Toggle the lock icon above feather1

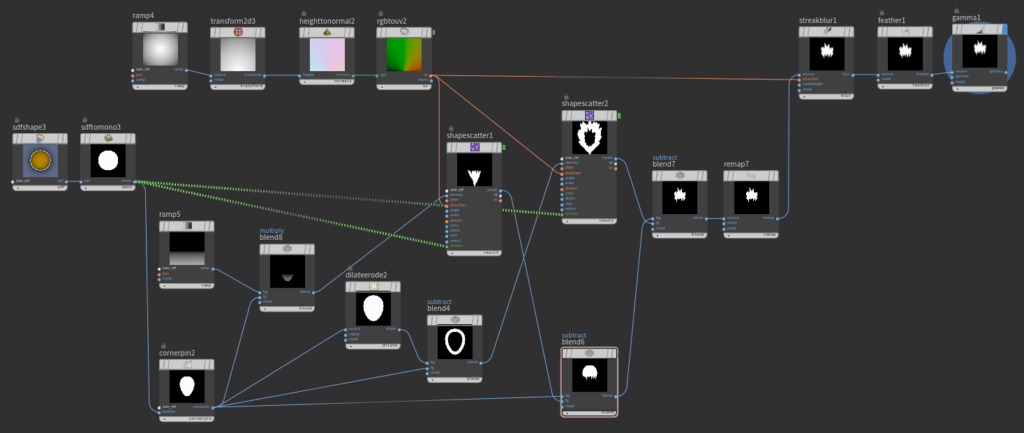[883, 11]
